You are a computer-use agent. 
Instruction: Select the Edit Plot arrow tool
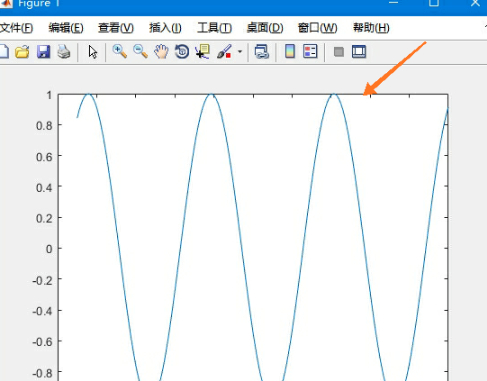(93, 52)
